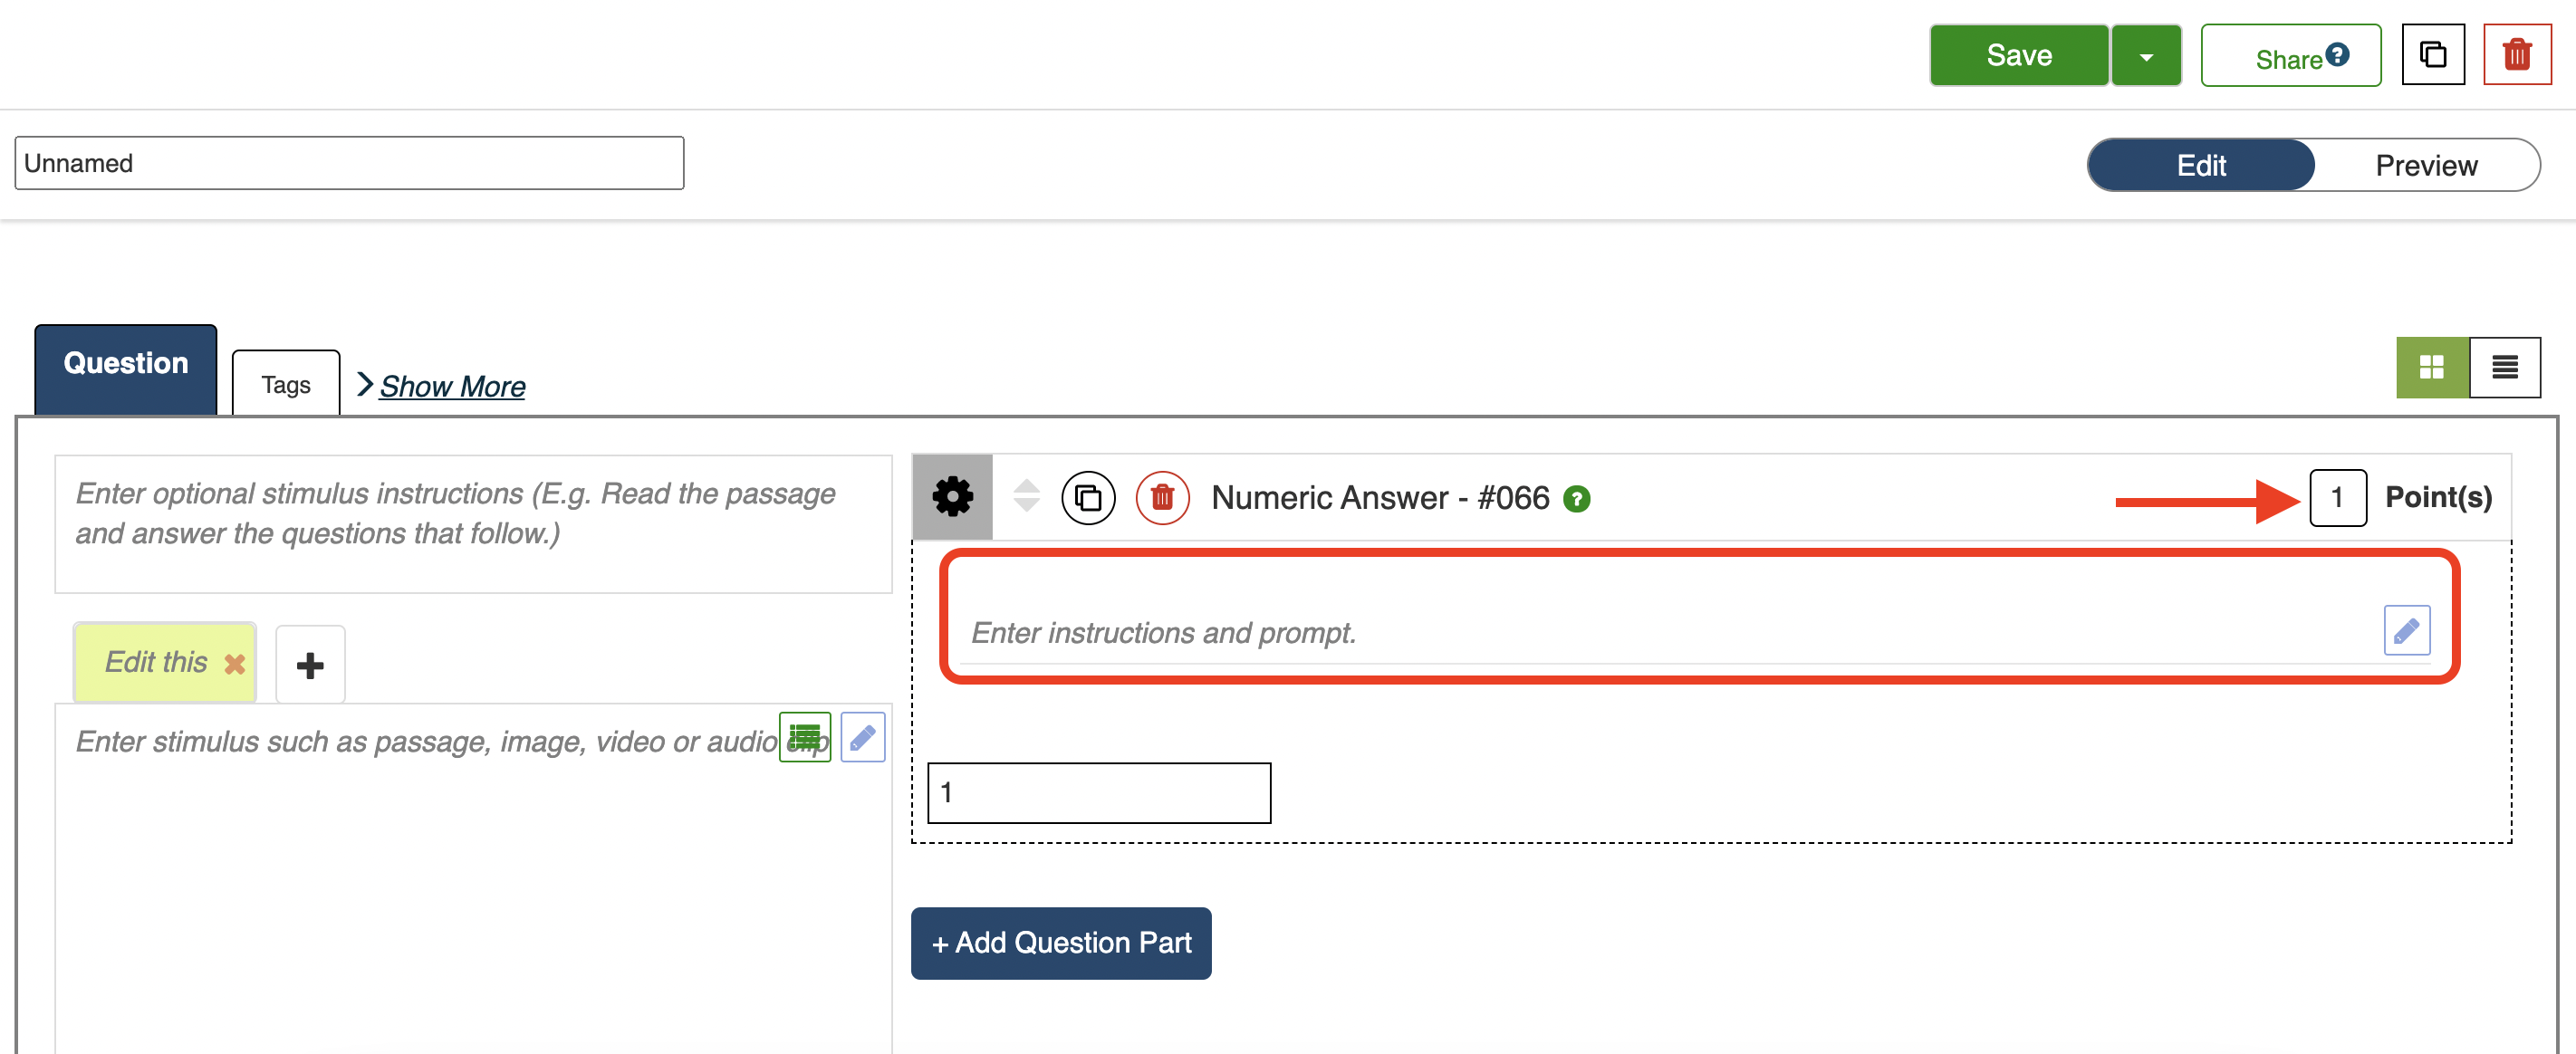Copy the item using the top duplicate icon
Viewport: 2576px width, 1054px height.
[2432, 55]
